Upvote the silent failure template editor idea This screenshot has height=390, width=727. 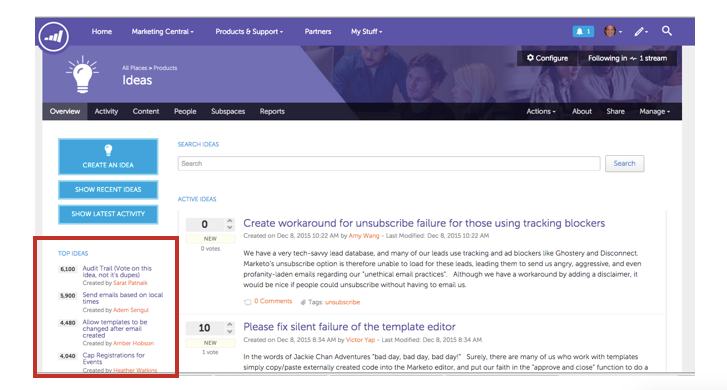pos(230,324)
